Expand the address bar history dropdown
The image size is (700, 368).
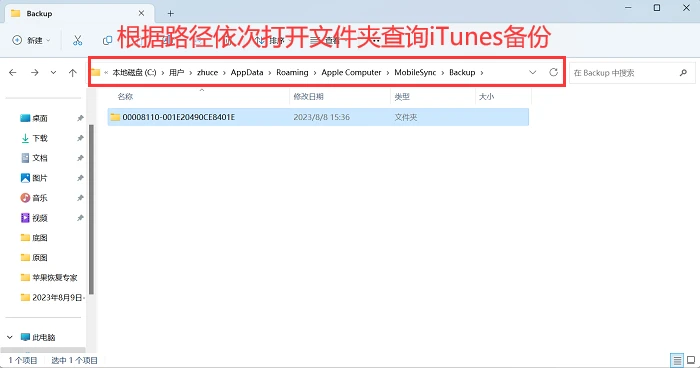pos(532,72)
